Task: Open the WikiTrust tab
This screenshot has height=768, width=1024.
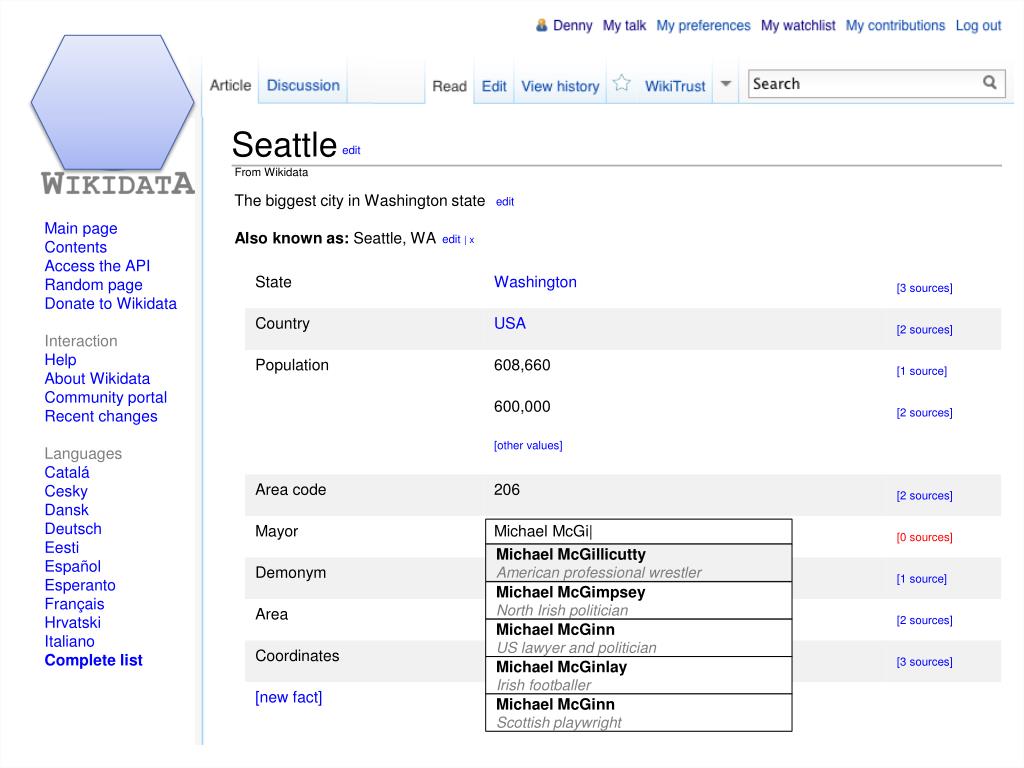Action: point(675,86)
